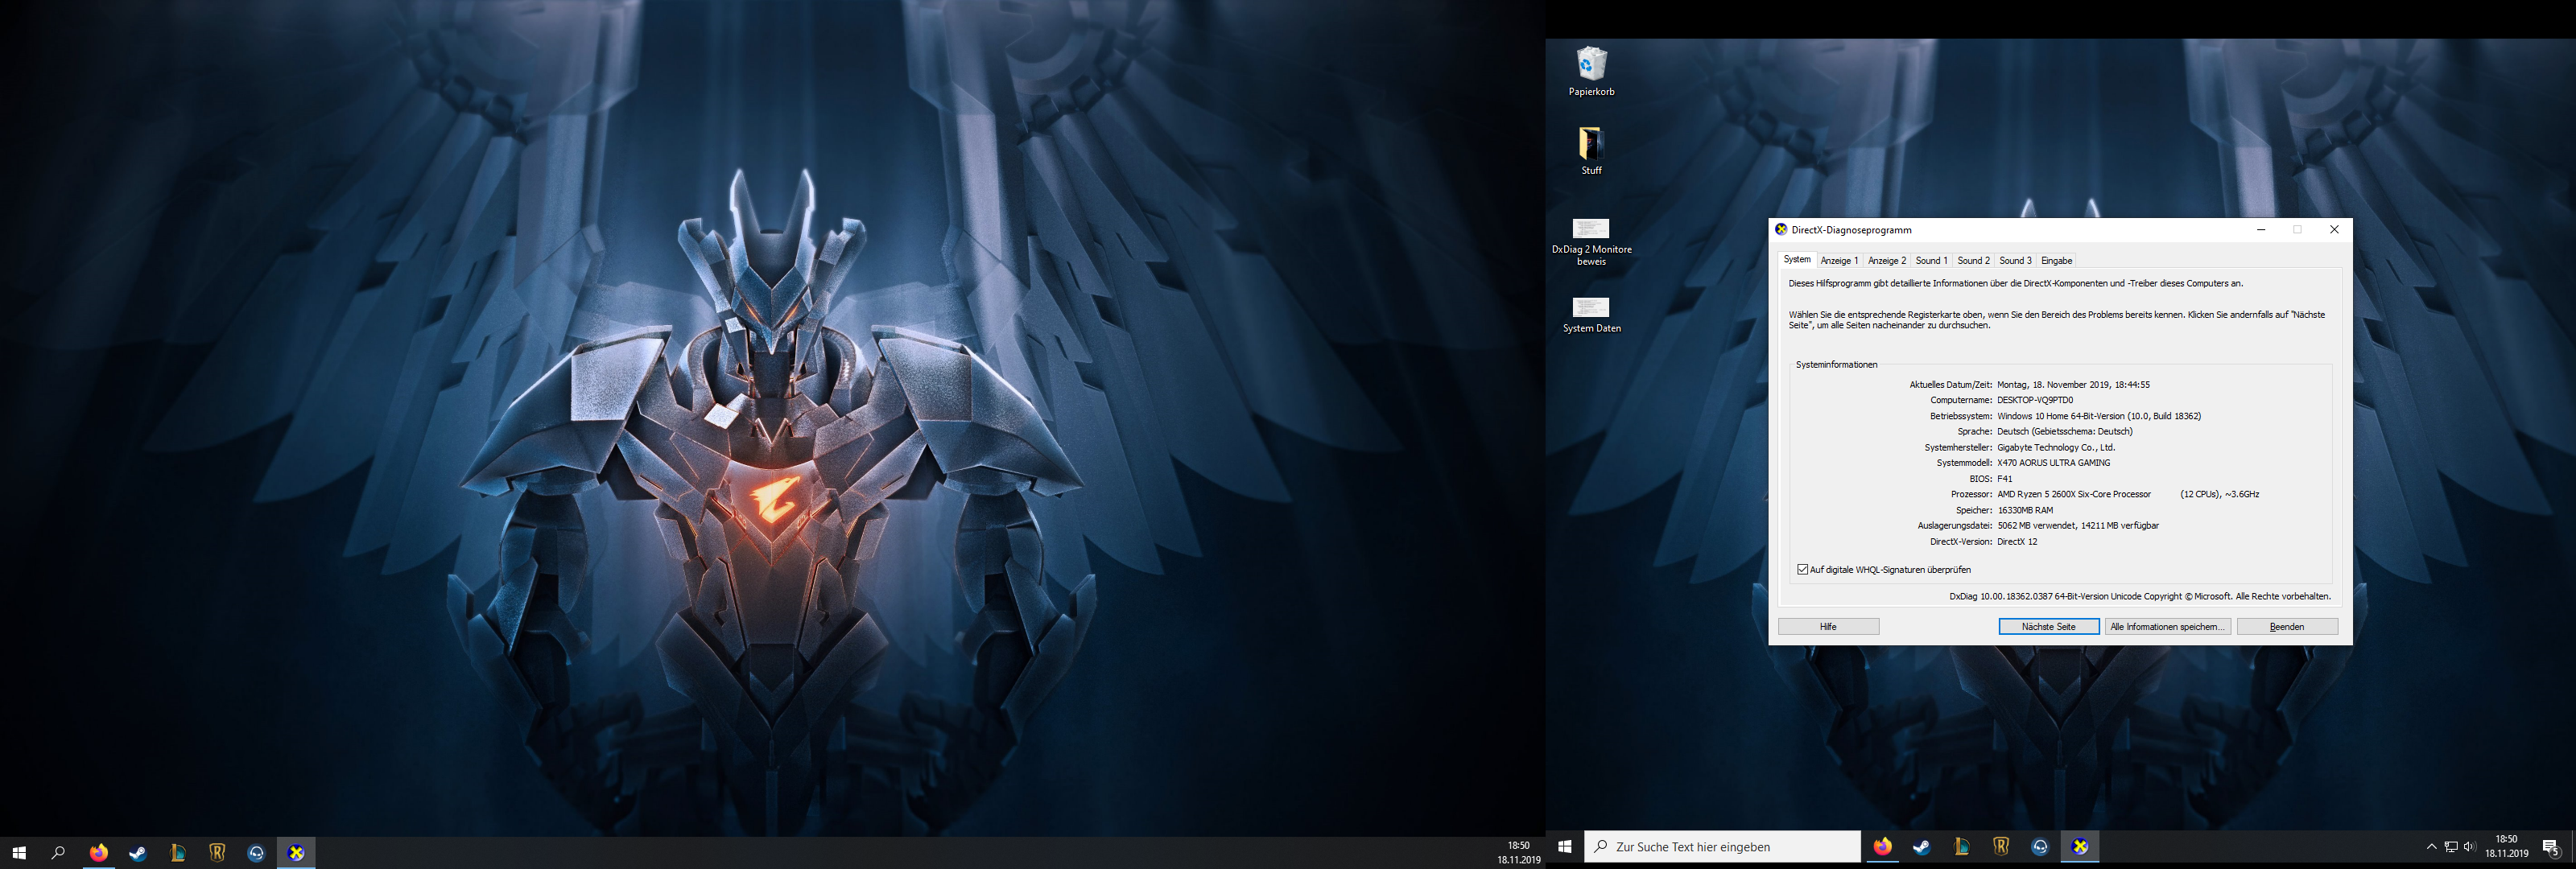Click the network icon in system tray
Screen dimensions: 2576x869
pos(2450,846)
